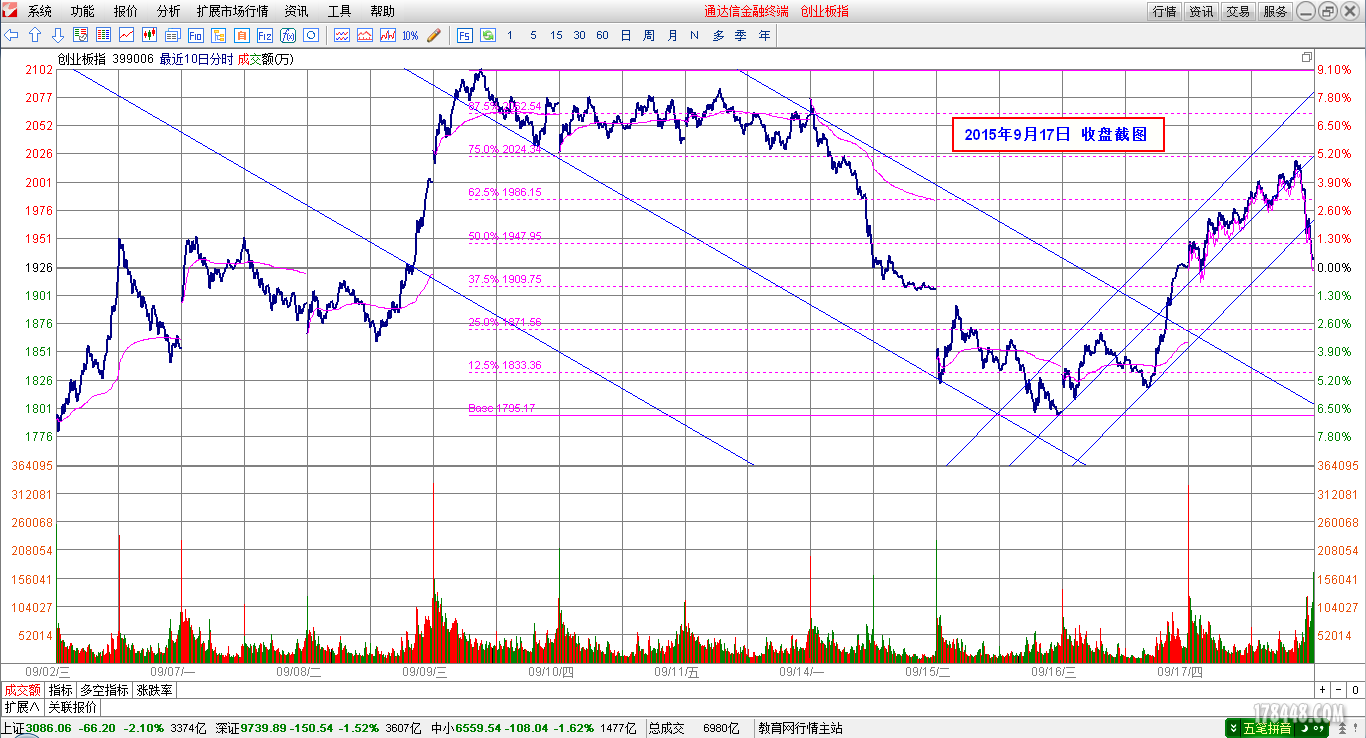Click the back (left arrow) toolbar icon

click(11, 35)
